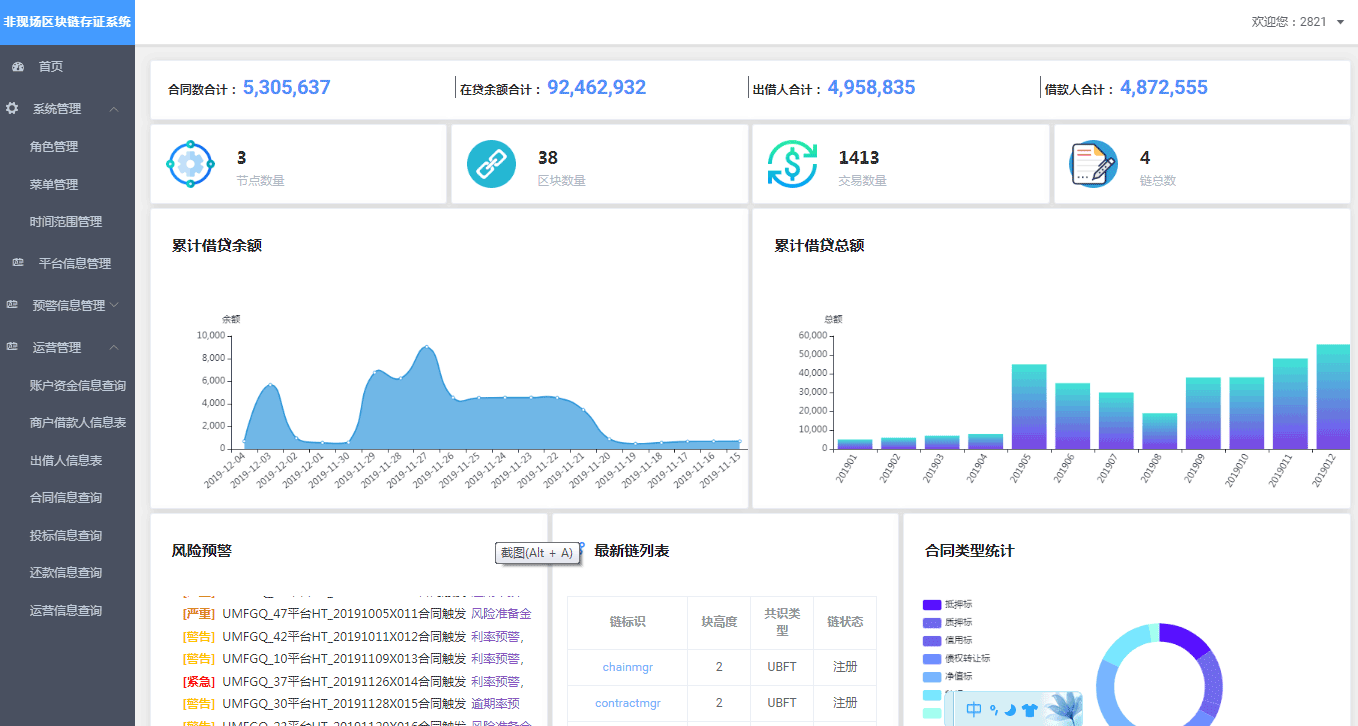Click the 链总数 notepad icon
Image resolution: width=1358 pixels, height=726 pixels.
pyautogui.click(x=1093, y=164)
